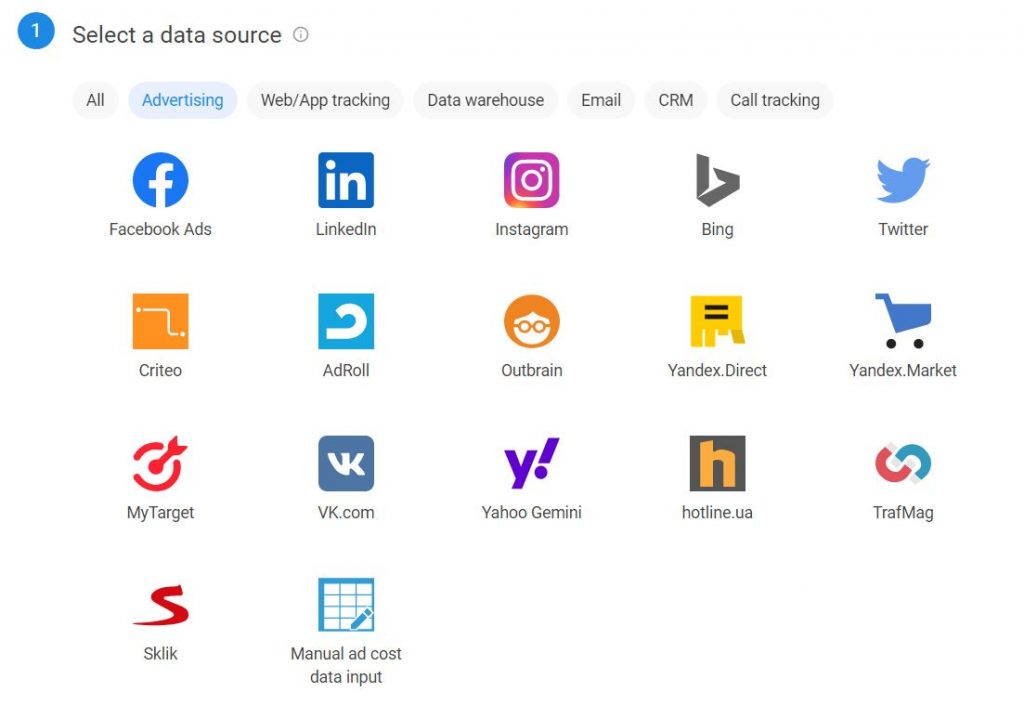Click the "AdRoll" label text

(x=346, y=370)
